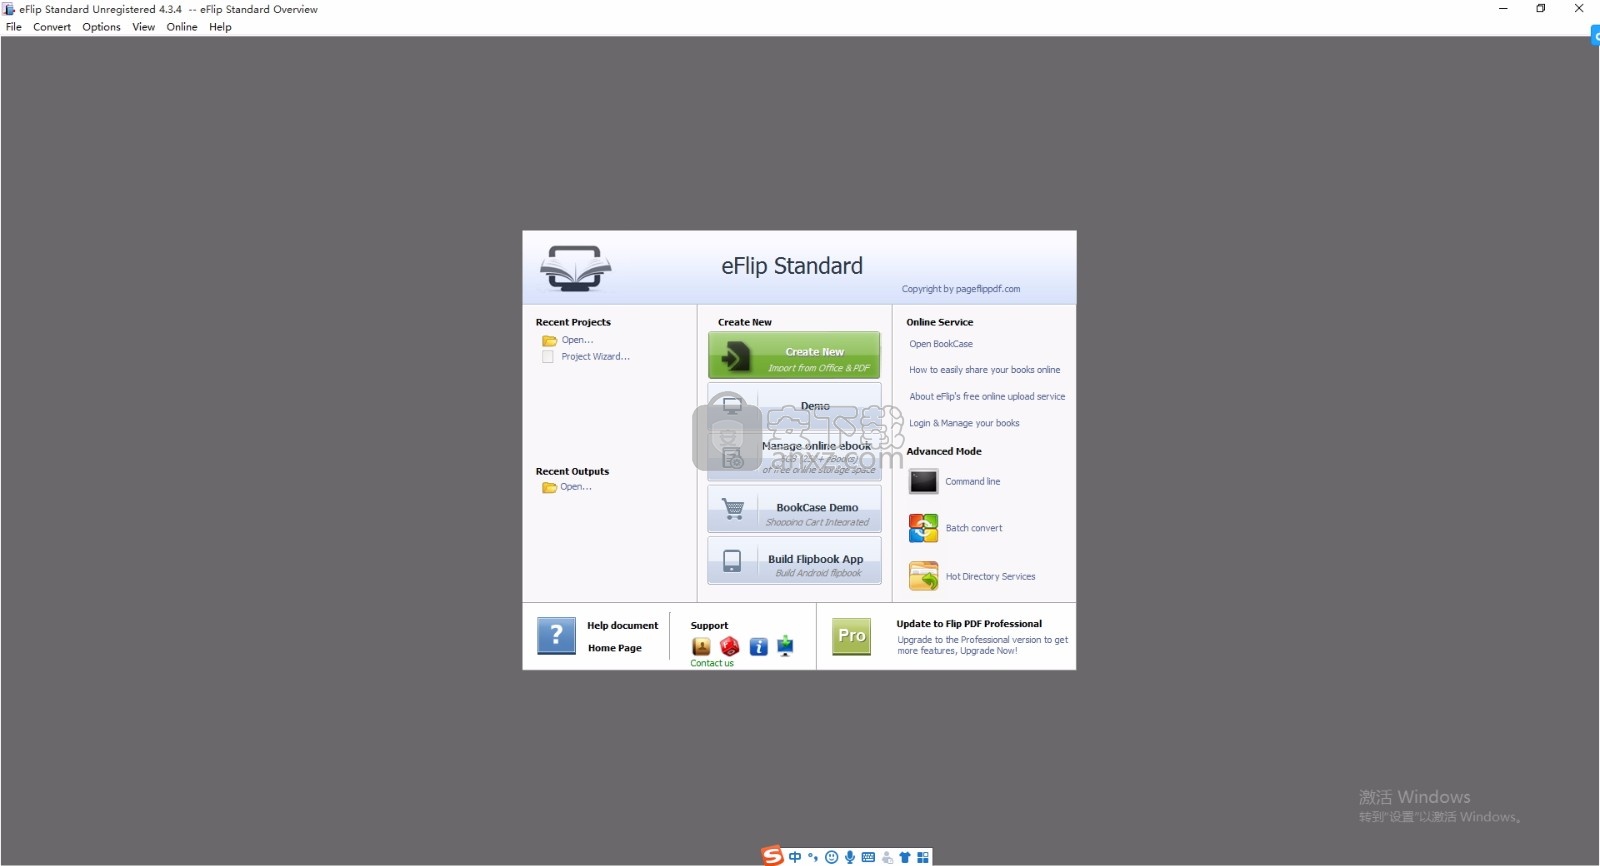Screen dimensions: 1600x866
Task: Click the red Flash support icon
Action: (x=730, y=647)
